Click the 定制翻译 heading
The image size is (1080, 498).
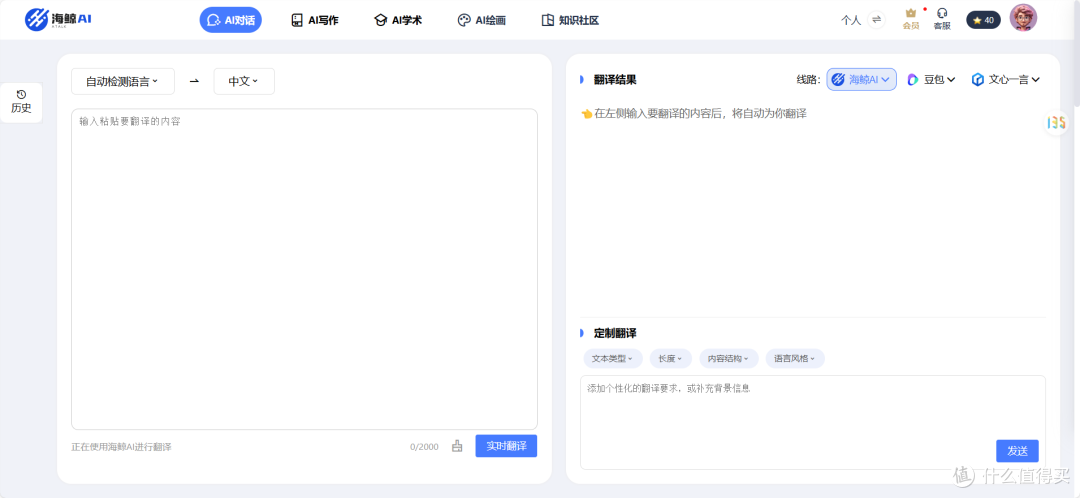click(x=615, y=333)
